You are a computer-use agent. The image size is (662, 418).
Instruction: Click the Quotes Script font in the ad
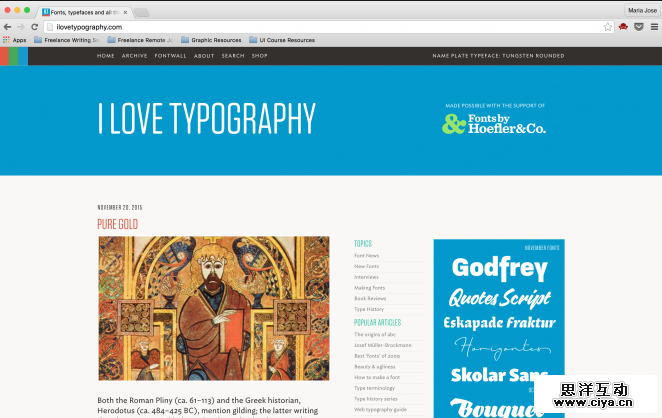(x=500, y=298)
